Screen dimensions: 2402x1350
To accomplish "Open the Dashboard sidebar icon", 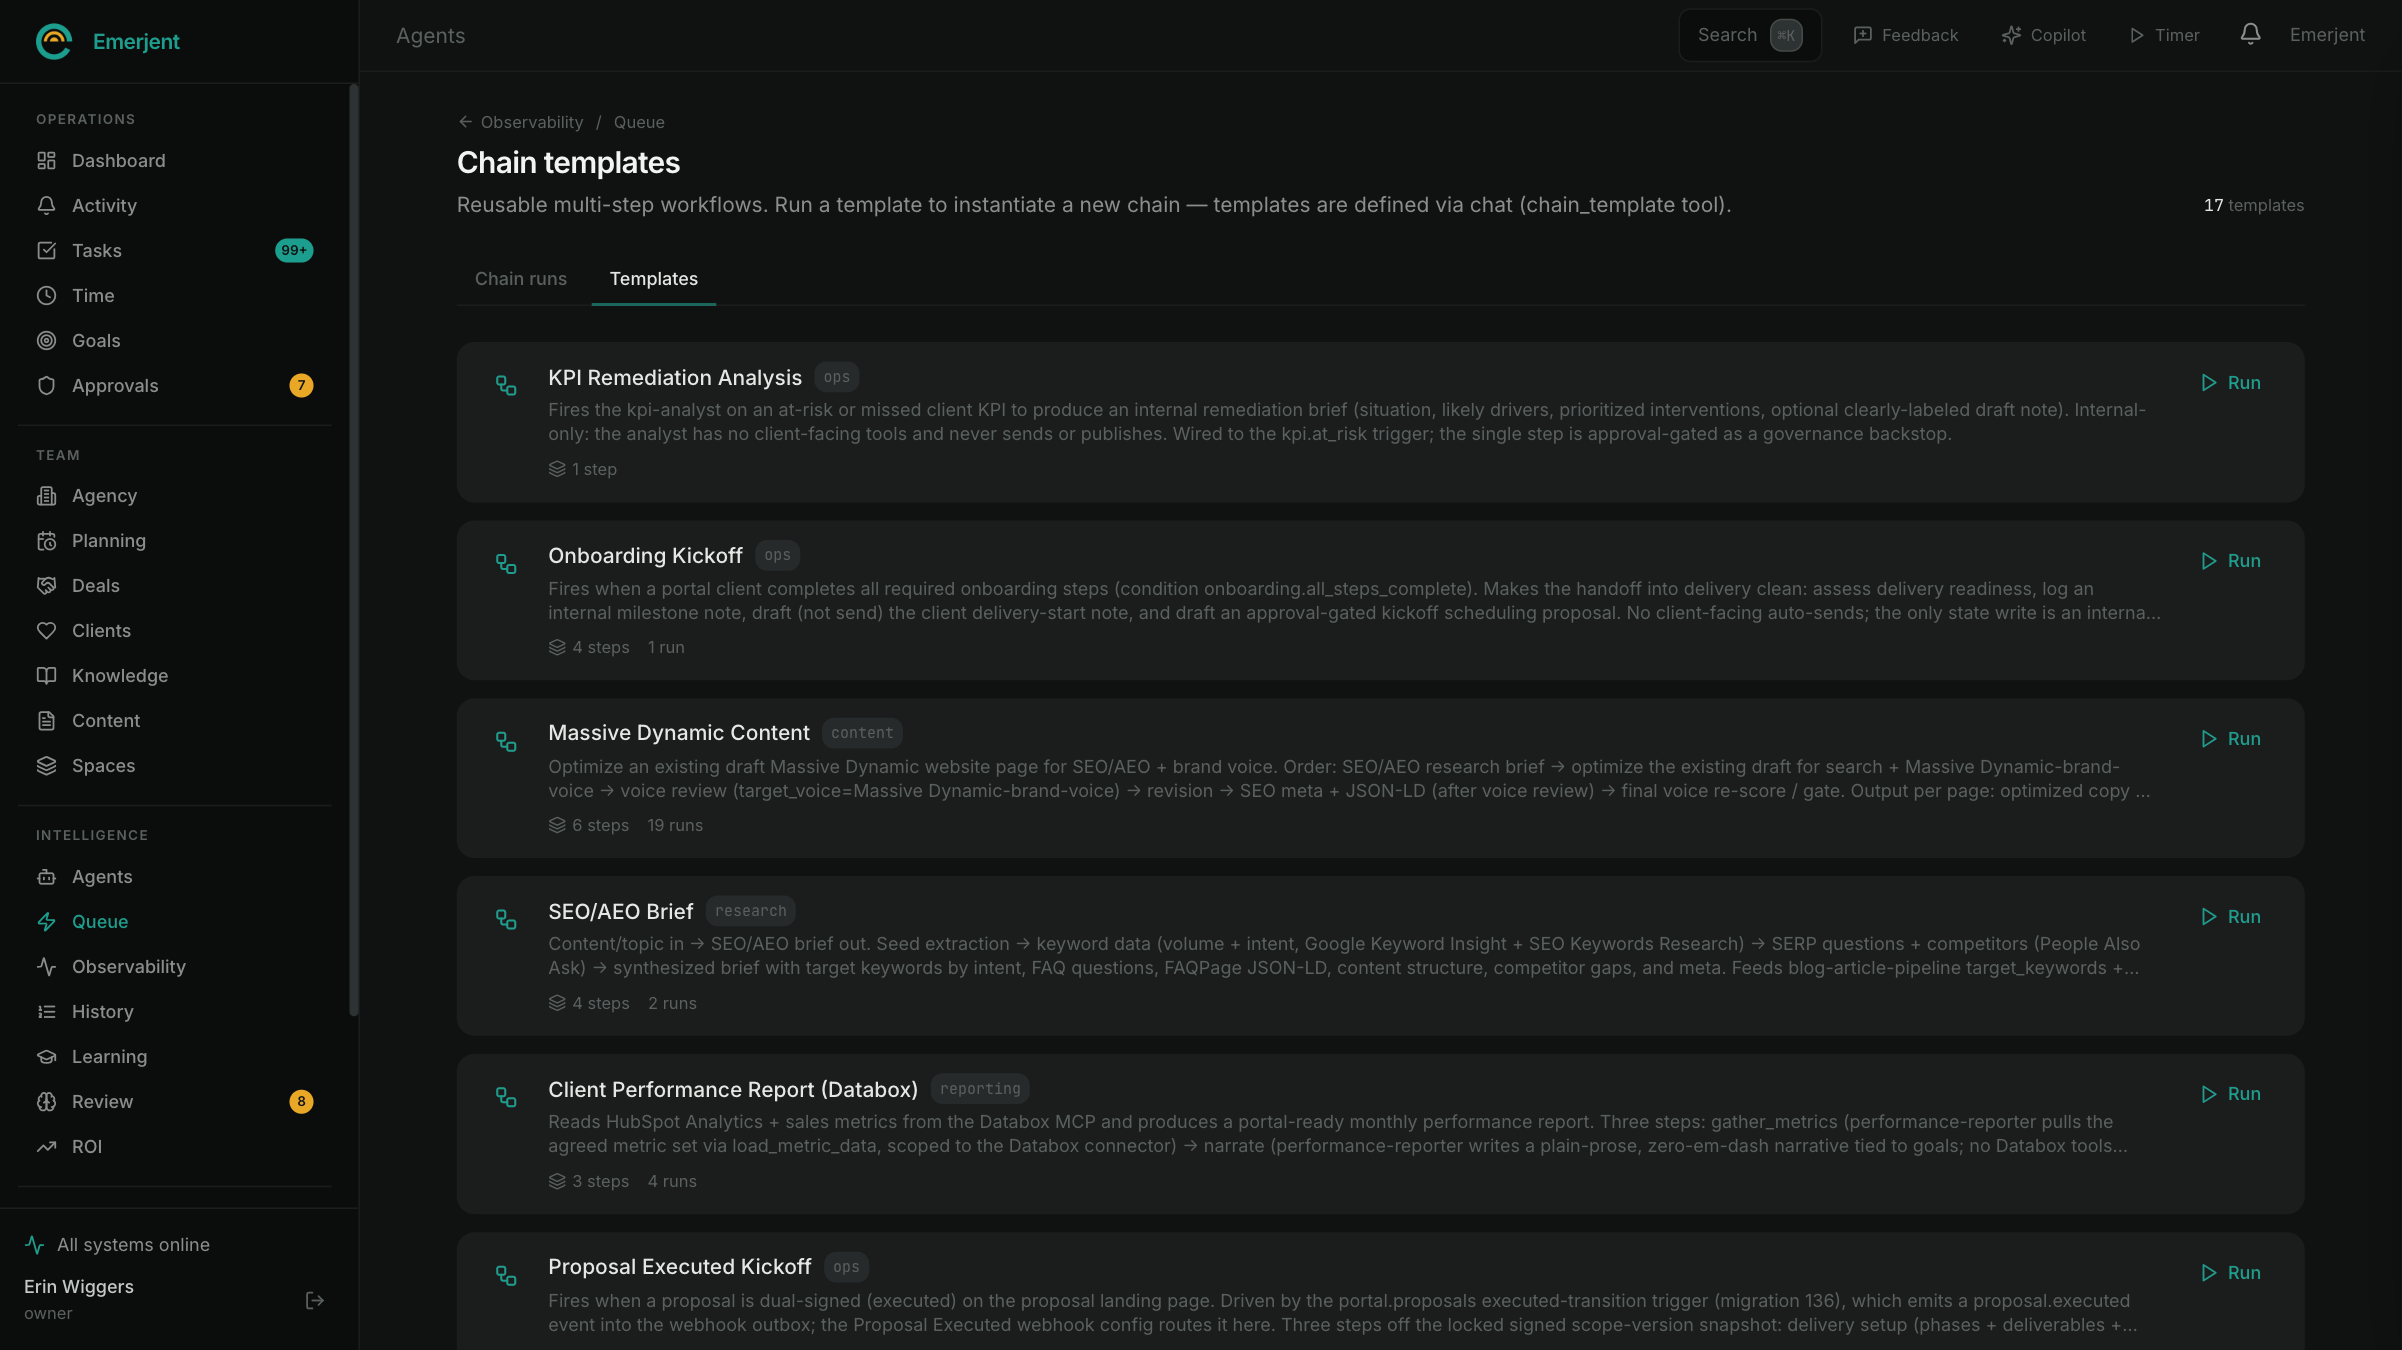I will (x=46, y=160).
